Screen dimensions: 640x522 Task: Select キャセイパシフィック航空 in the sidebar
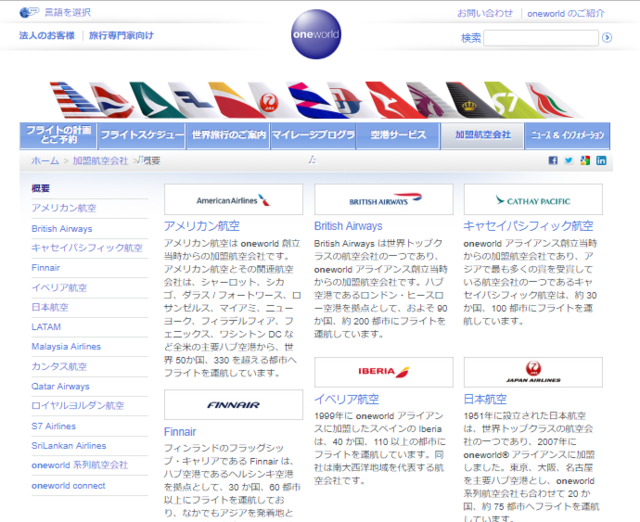coord(87,248)
